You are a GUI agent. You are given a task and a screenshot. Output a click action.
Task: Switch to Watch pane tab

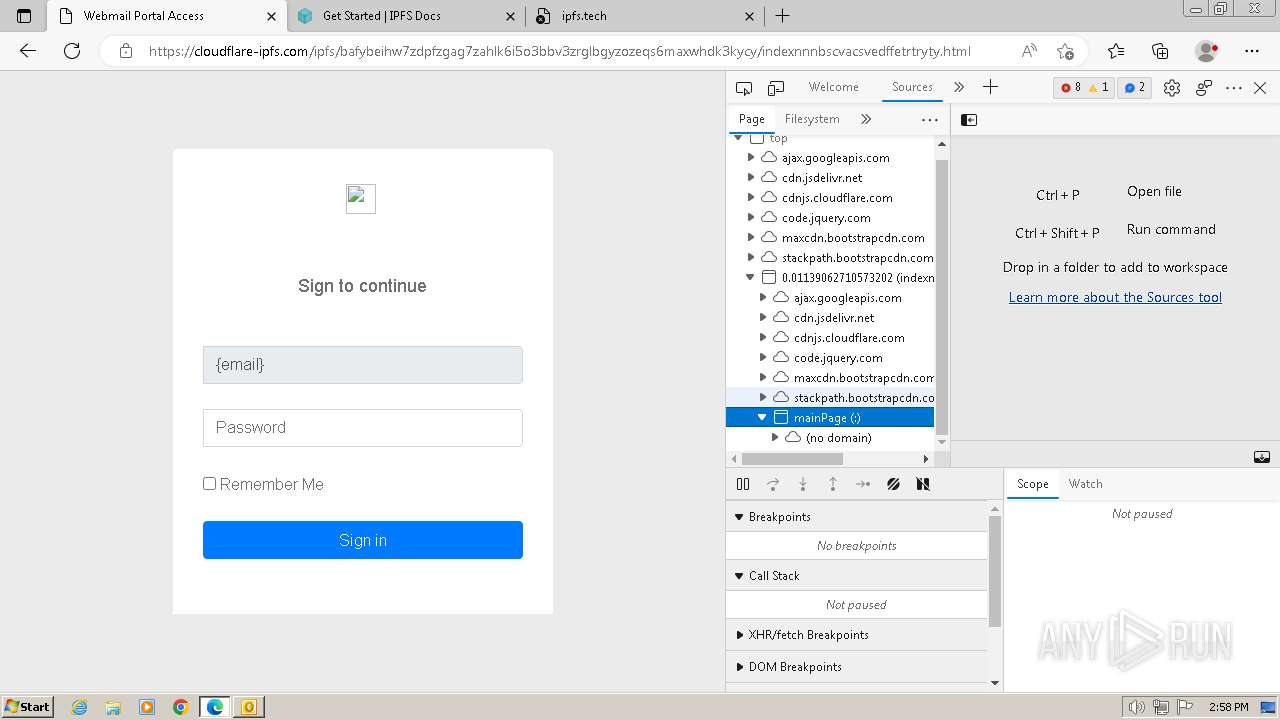[x=1085, y=484]
